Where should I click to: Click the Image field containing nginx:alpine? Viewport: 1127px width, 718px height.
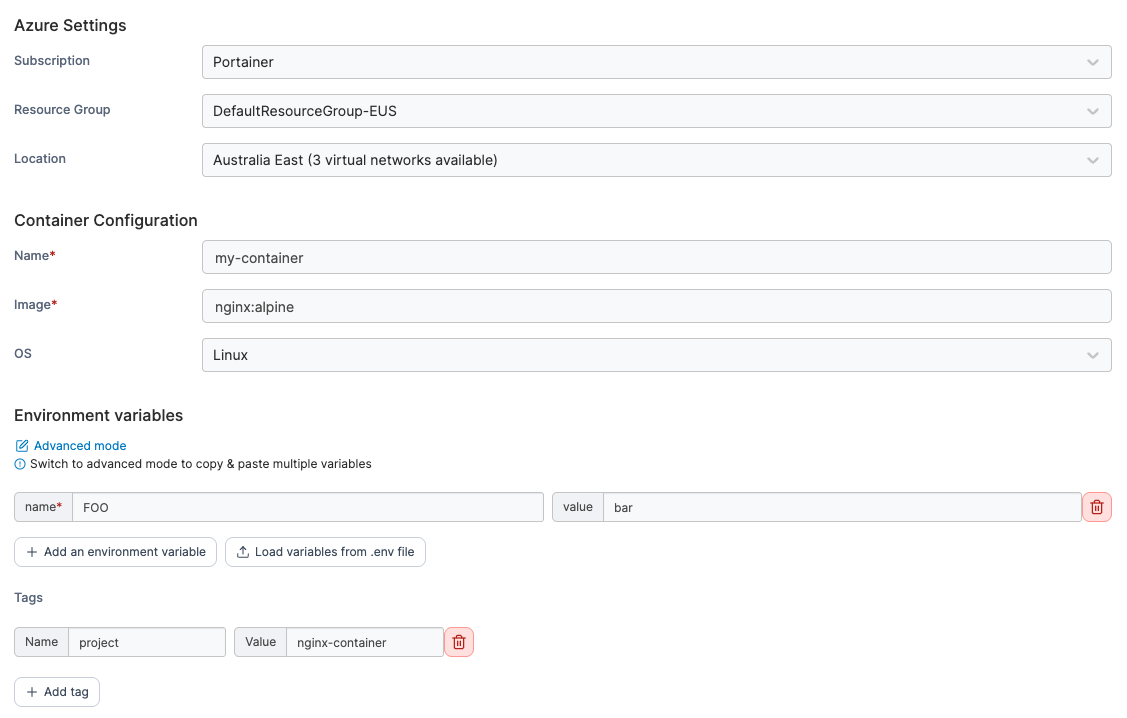(656, 306)
